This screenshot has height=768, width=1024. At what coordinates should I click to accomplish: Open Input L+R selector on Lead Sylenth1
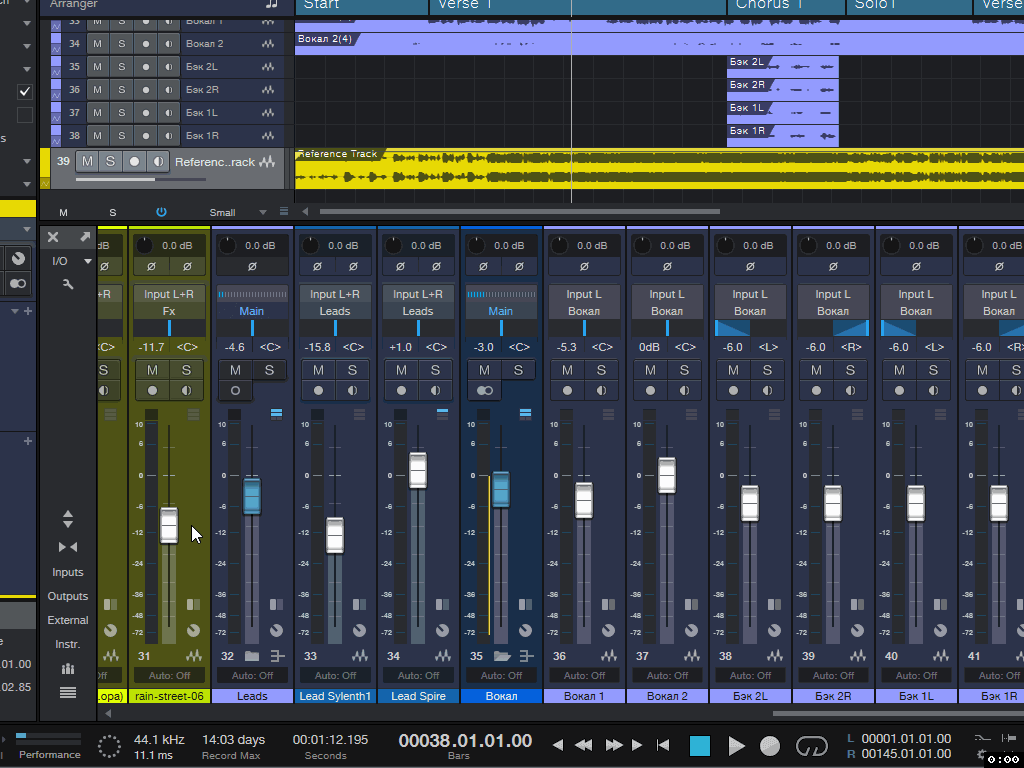(335, 294)
